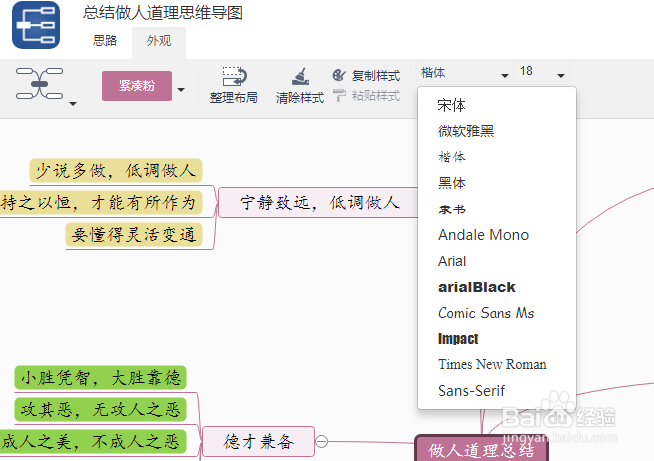This screenshot has height=461, width=654.
Task: Open the theme list dropdown arrow
Action: pyautogui.click(x=181, y=89)
